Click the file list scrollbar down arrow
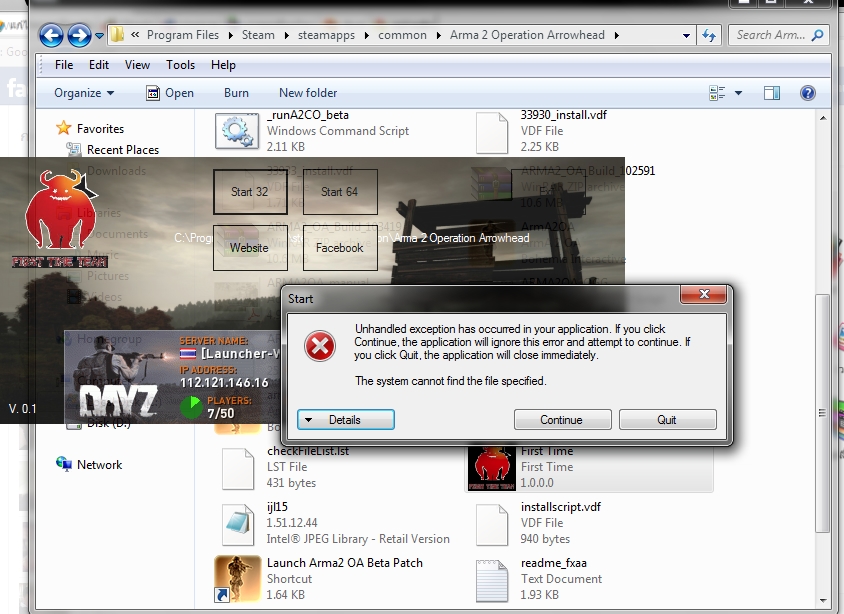The image size is (844, 614). (823, 601)
